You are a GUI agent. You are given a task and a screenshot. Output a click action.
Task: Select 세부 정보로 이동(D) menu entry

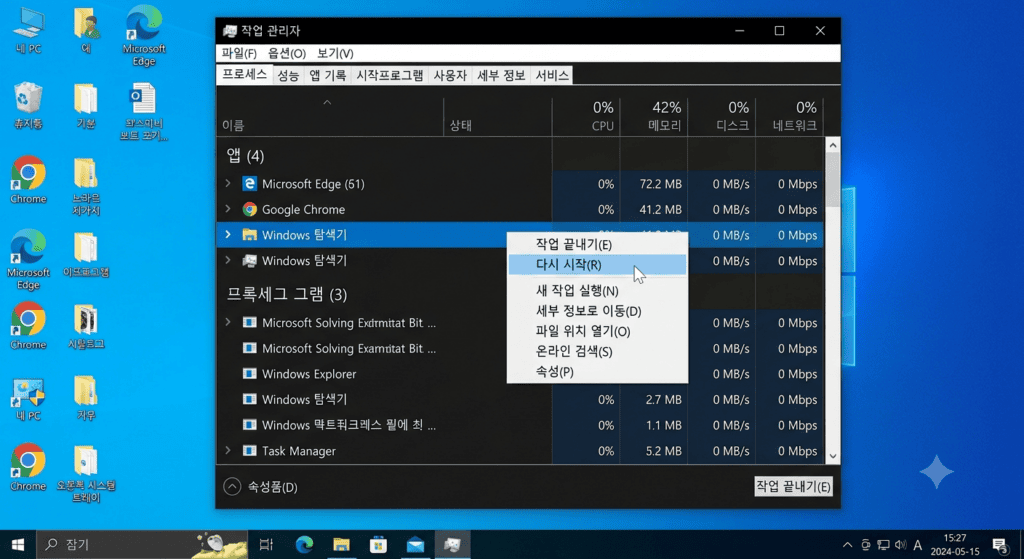pos(597,311)
